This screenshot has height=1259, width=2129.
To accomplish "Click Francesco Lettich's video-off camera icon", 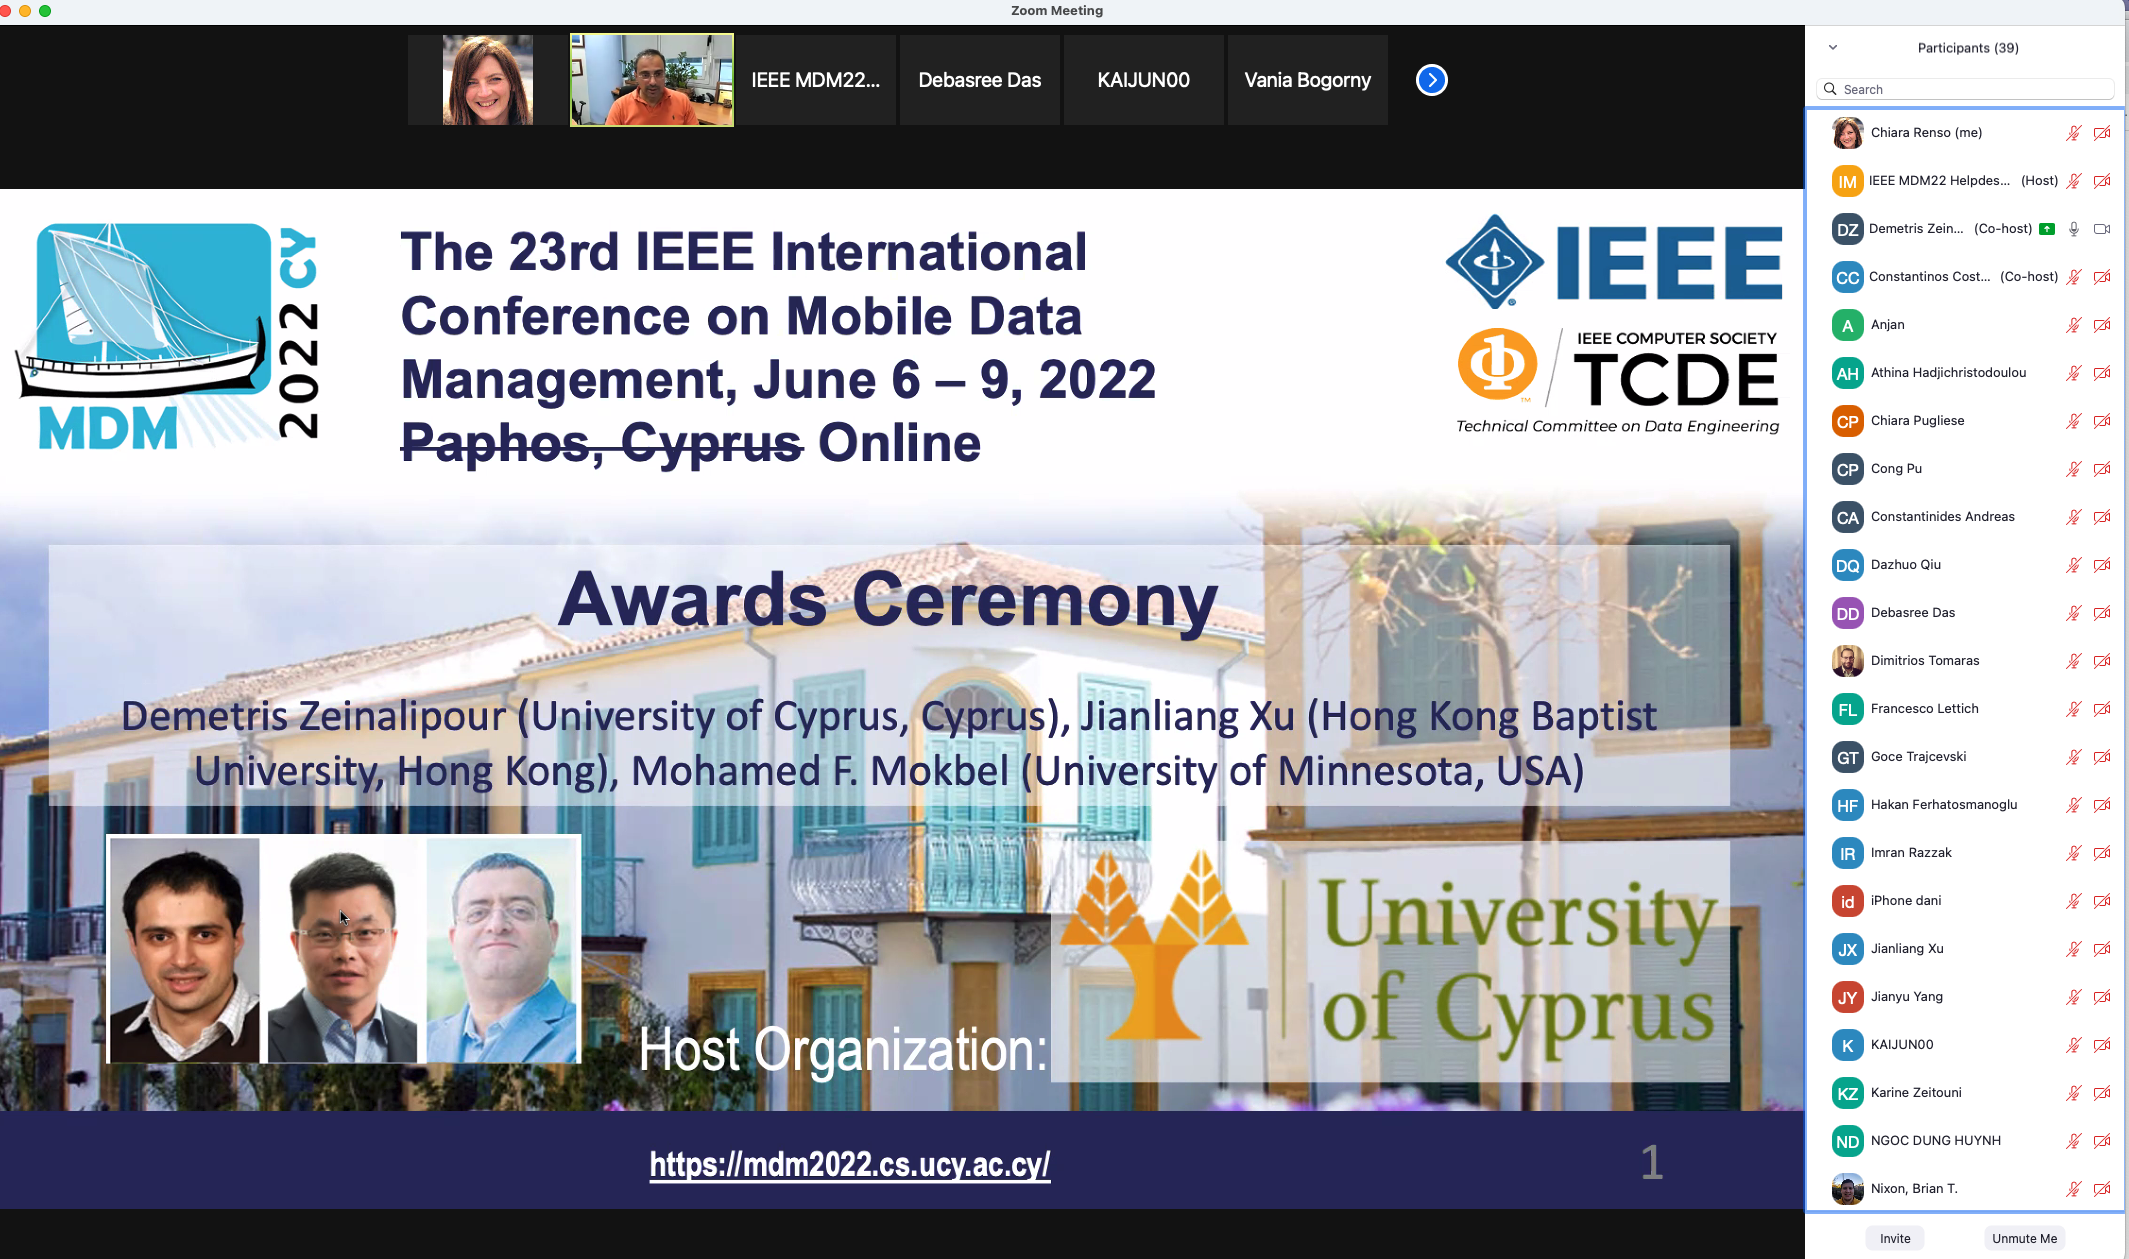I will (2102, 709).
